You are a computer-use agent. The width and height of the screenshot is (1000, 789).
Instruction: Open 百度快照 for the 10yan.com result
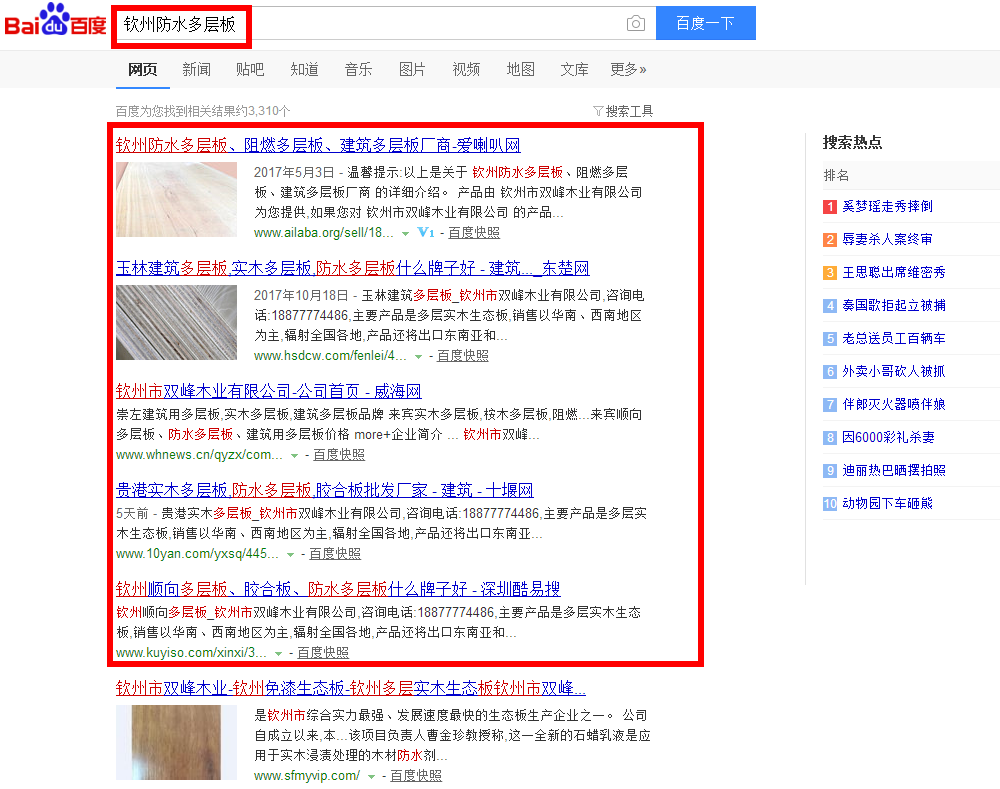click(x=335, y=554)
